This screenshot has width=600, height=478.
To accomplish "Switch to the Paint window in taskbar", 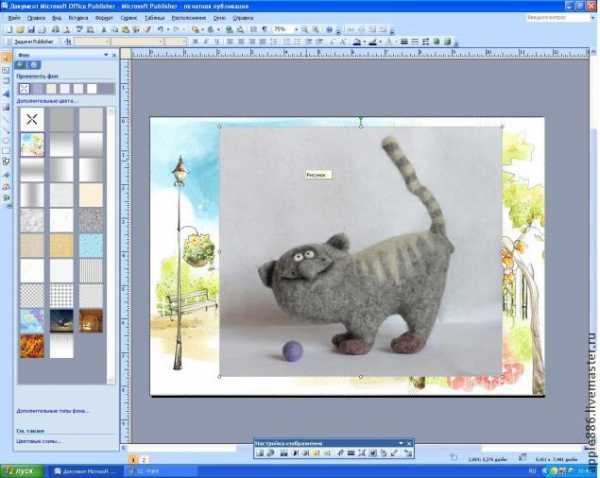I will [x=161, y=471].
